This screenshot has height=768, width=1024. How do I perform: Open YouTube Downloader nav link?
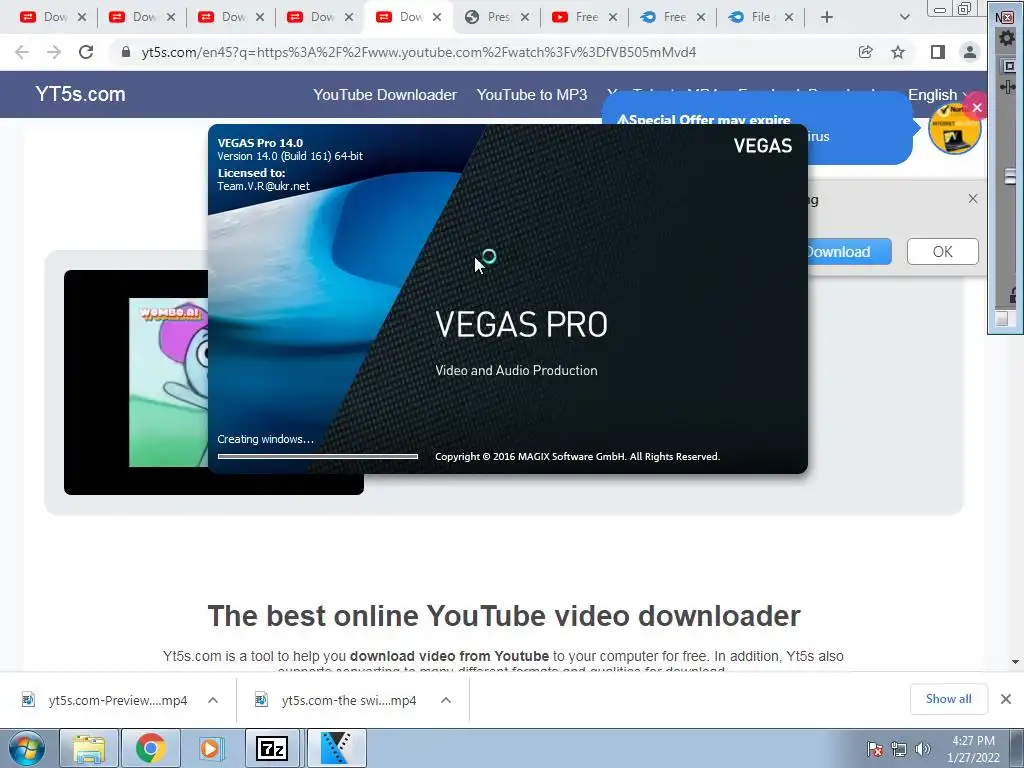(385, 95)
